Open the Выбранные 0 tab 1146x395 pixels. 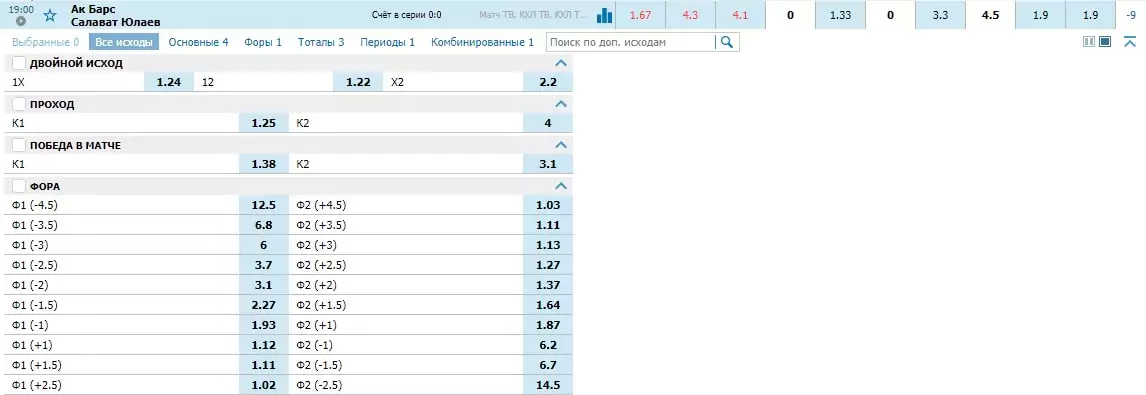[45, 42]
